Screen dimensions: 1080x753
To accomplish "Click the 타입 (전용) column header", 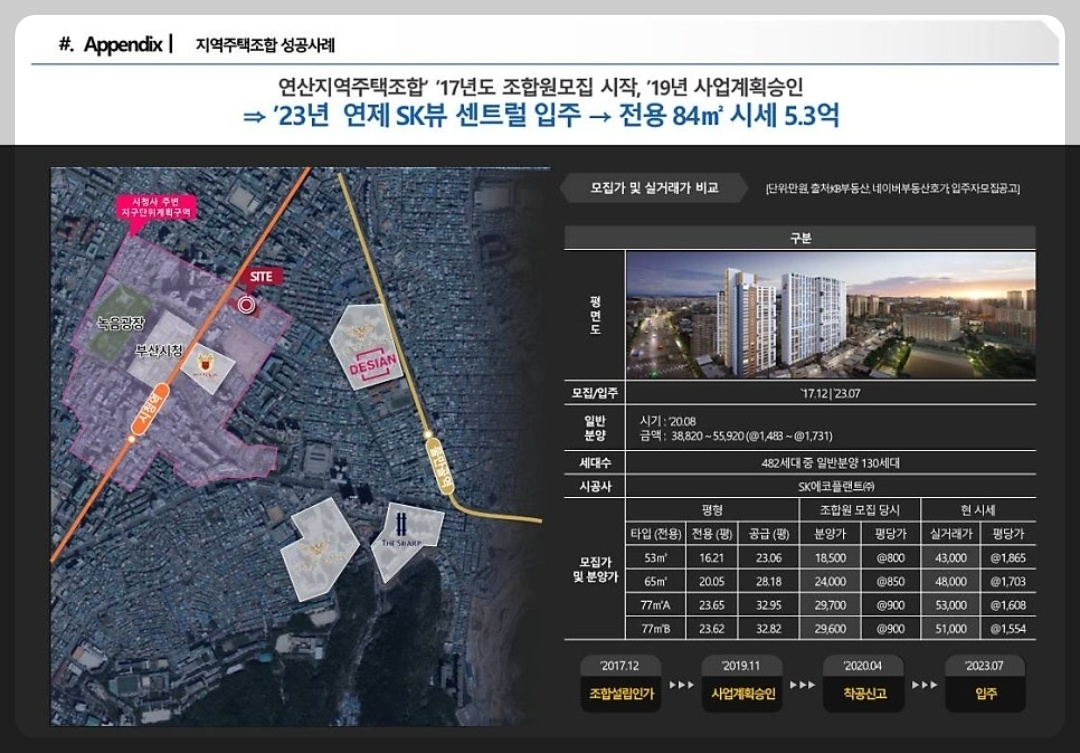I will pos(655,533).
